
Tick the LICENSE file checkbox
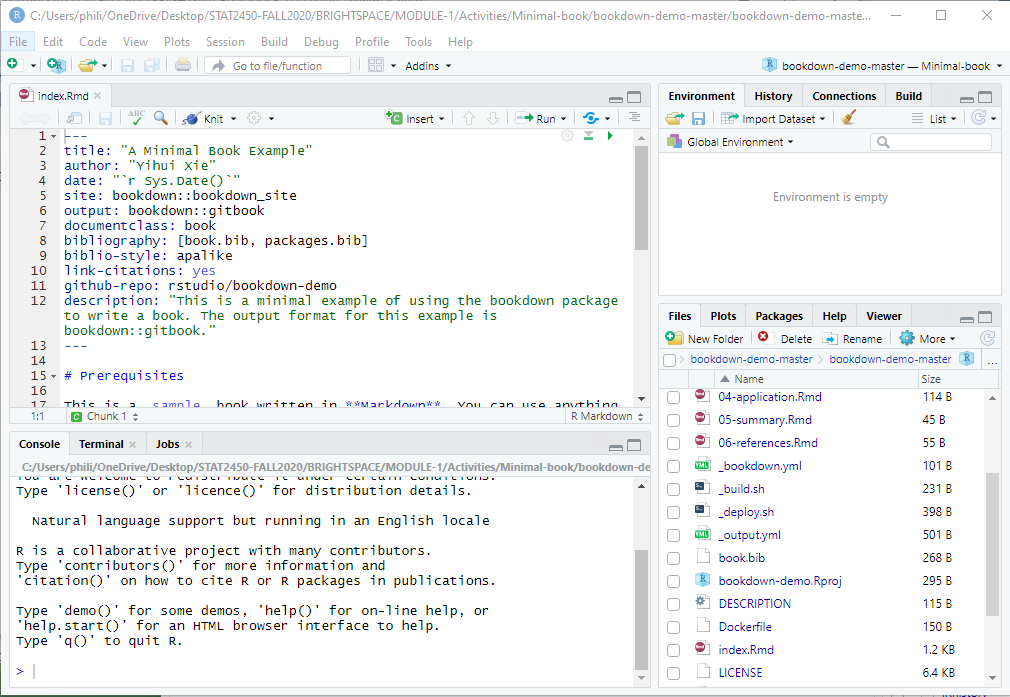point(673,673)
